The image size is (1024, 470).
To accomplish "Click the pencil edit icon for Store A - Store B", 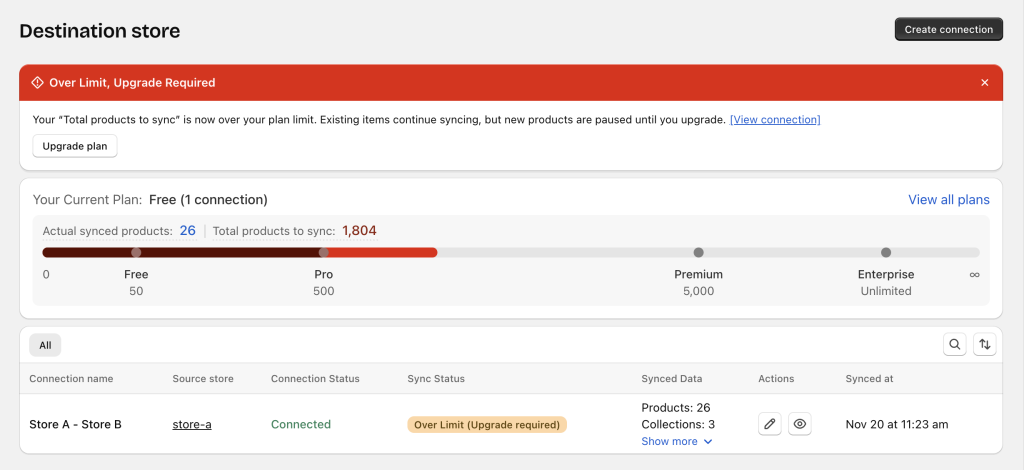I will pos(769,424).
